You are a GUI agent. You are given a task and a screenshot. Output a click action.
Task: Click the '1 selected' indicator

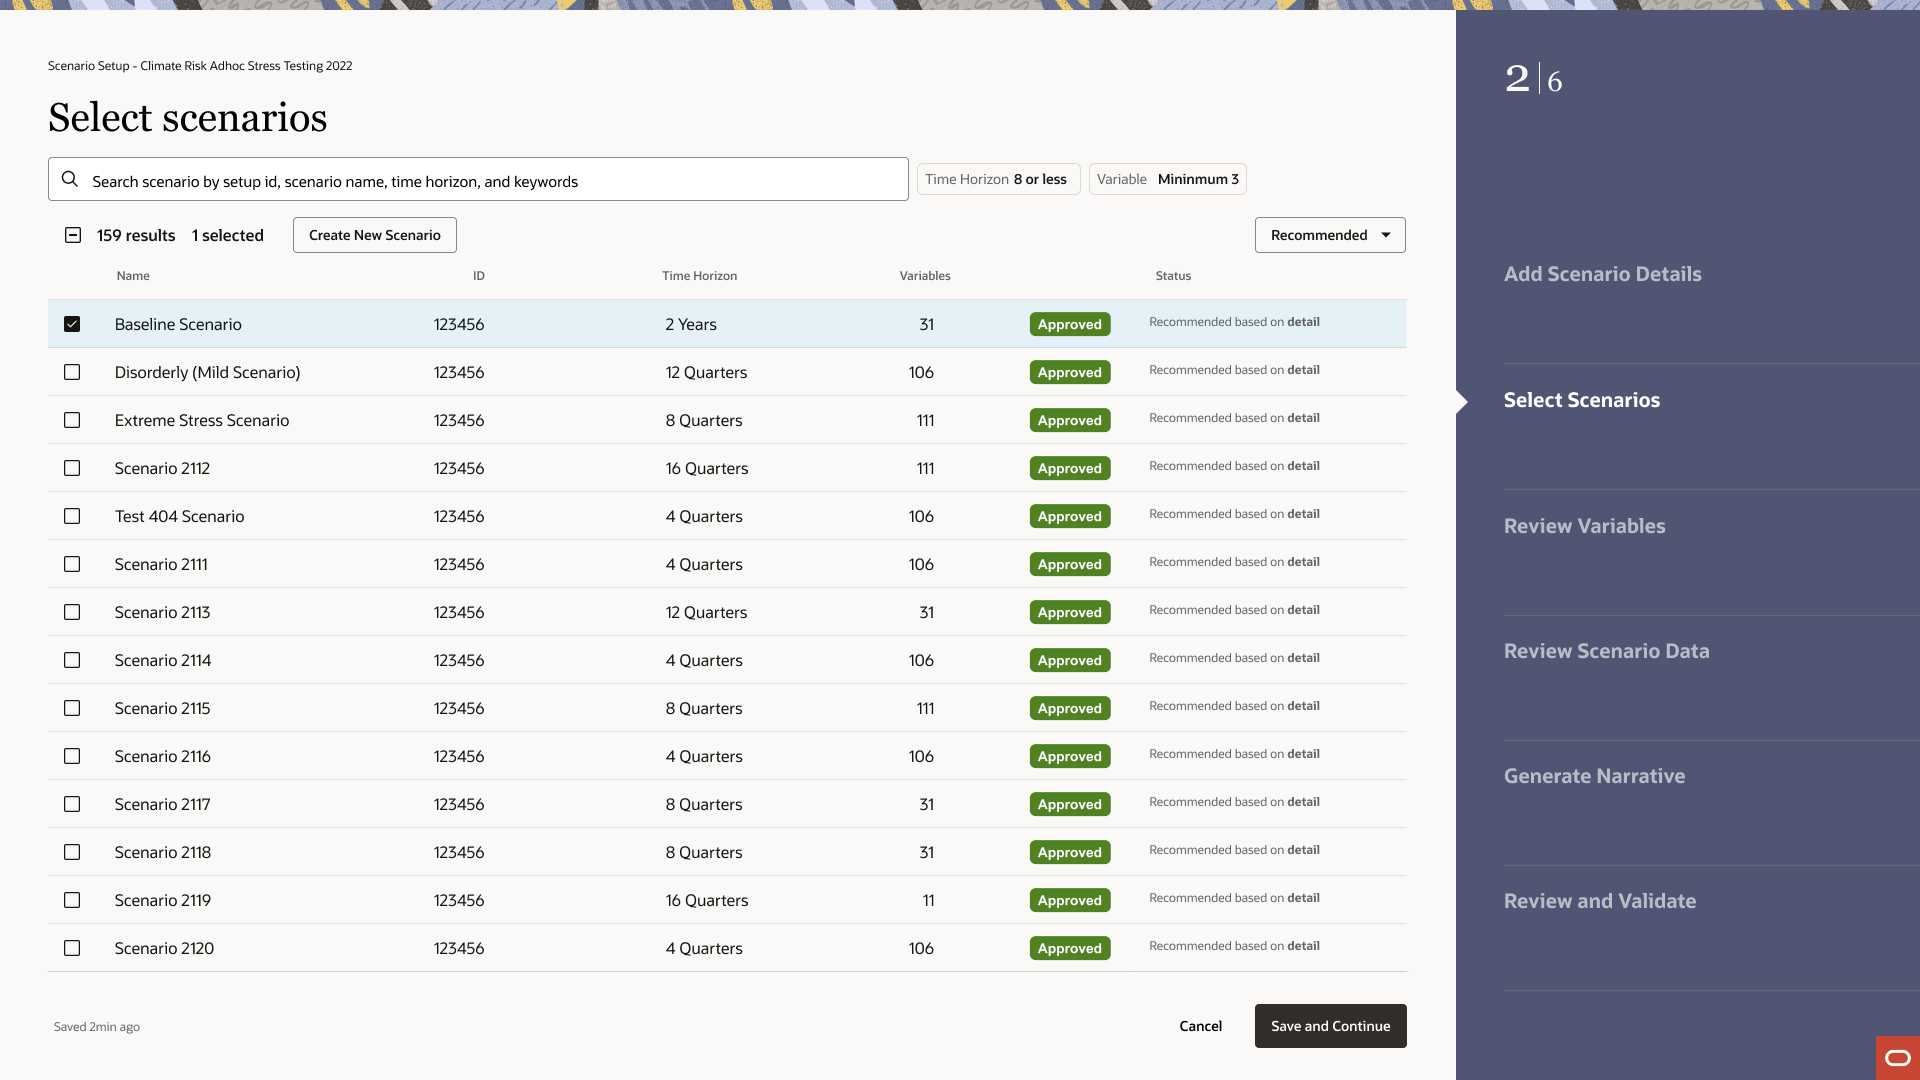pos(228,235)
